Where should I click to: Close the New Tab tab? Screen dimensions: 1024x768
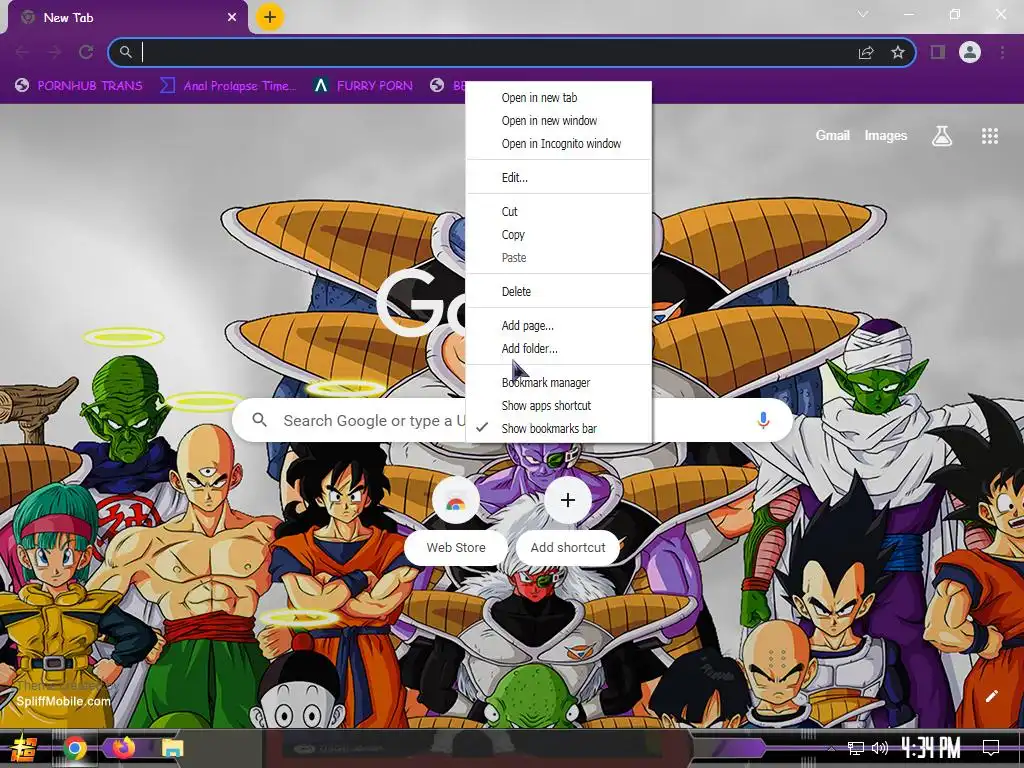232,18
